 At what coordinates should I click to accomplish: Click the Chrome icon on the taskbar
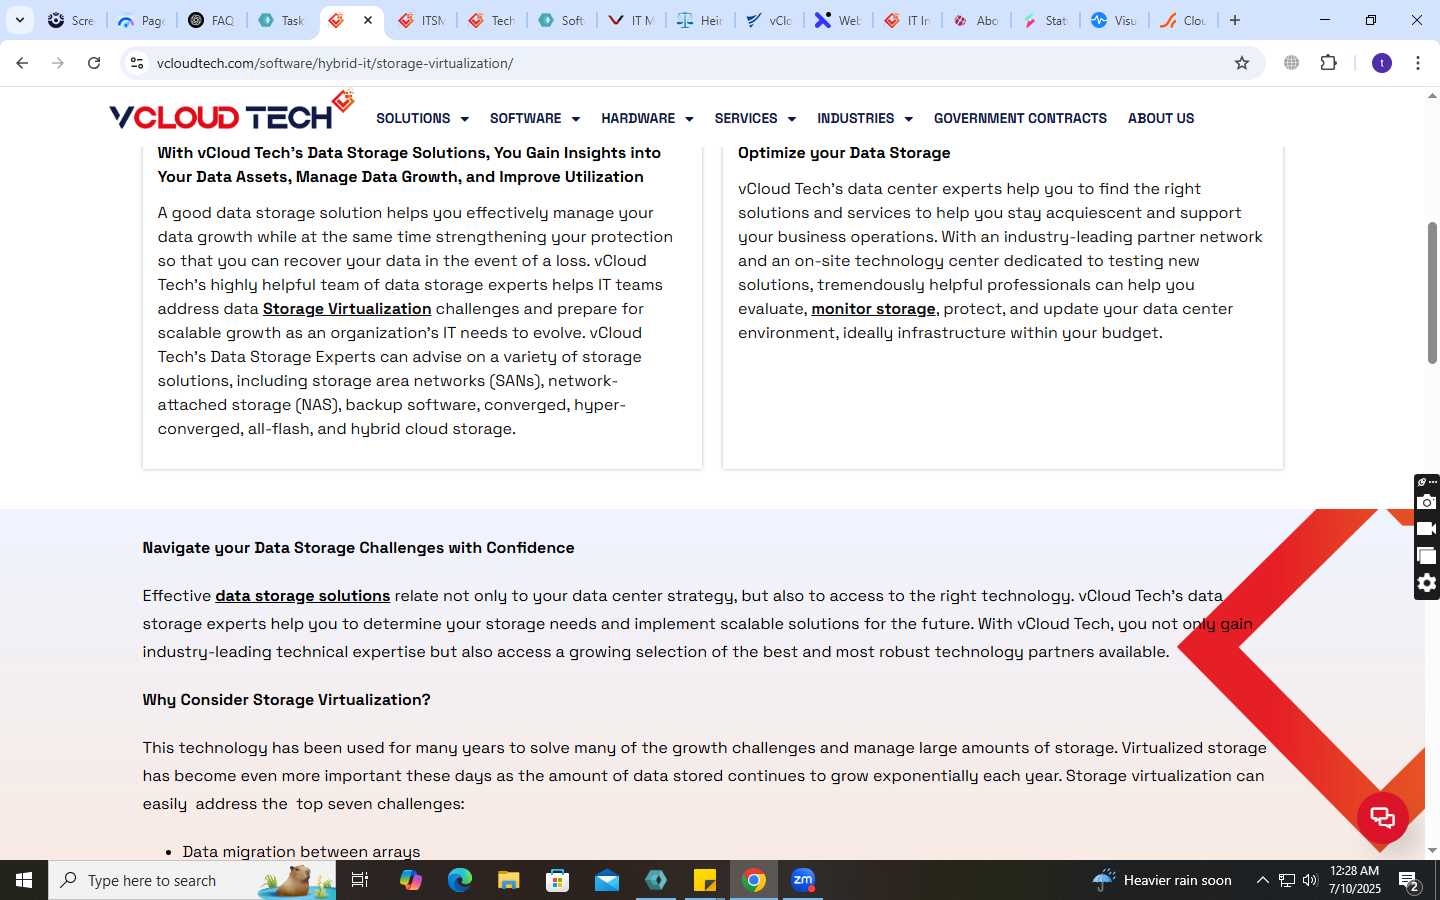[x=754, y=880]
